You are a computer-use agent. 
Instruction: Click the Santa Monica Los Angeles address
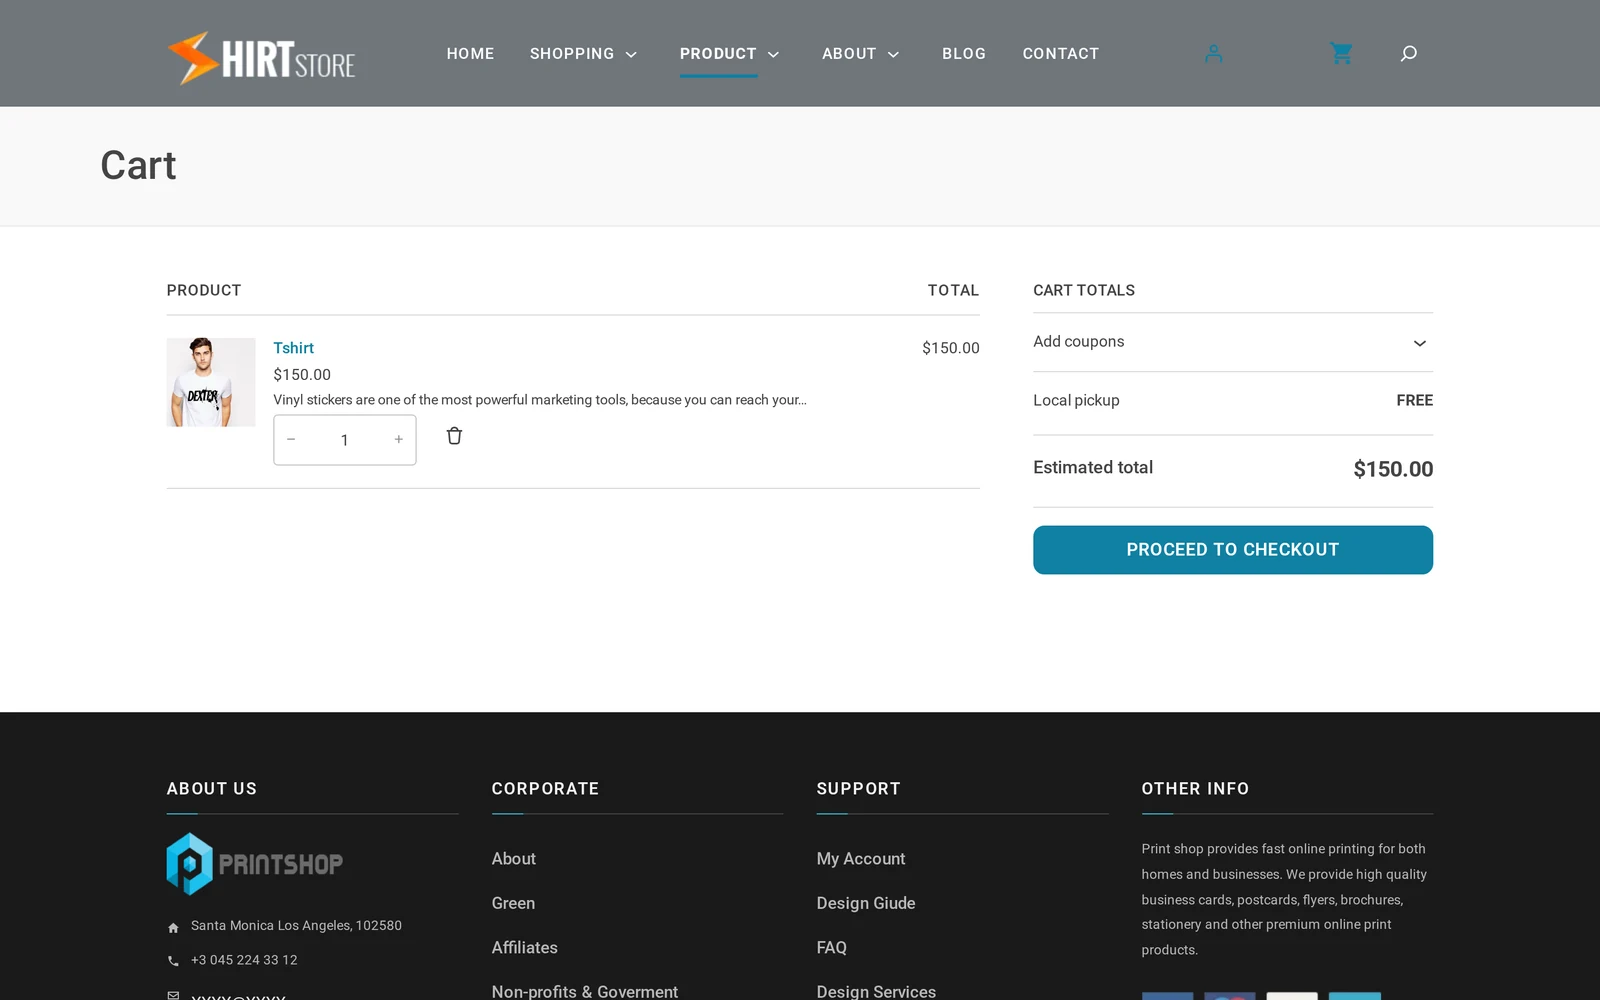coord(296,926)
